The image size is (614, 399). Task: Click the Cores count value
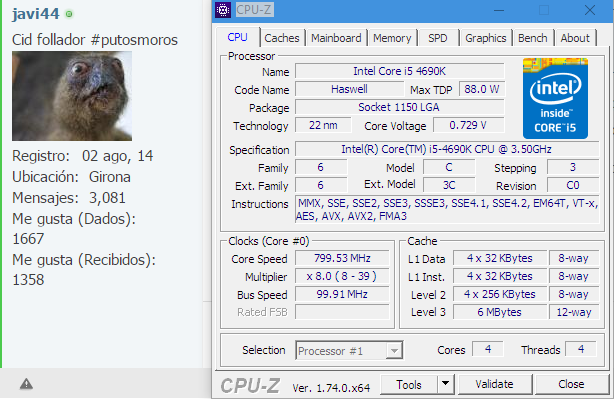(488, 349)
